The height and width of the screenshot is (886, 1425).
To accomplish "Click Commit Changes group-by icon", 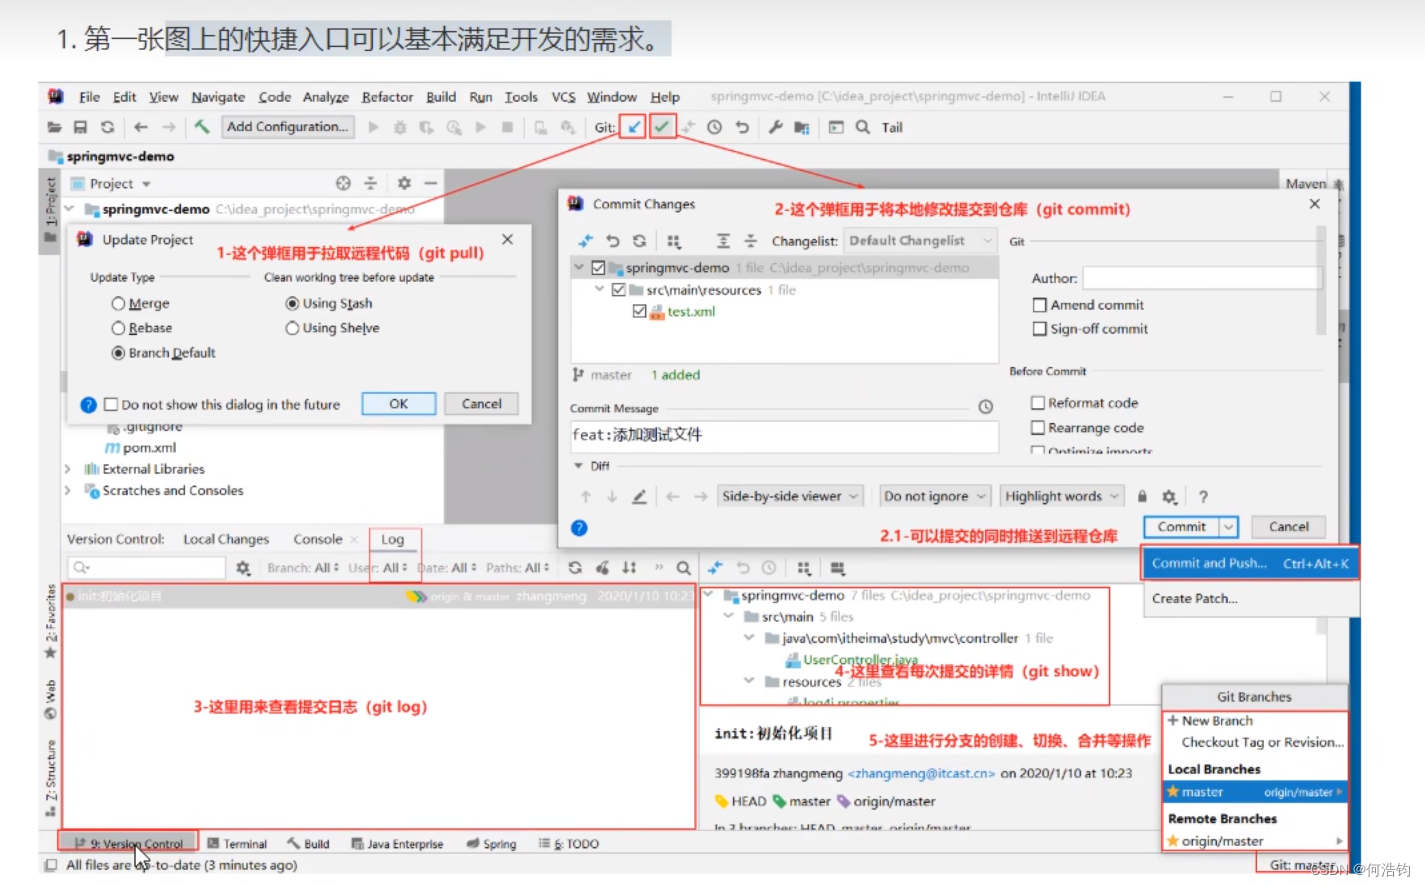I will (x=674, y=241).
